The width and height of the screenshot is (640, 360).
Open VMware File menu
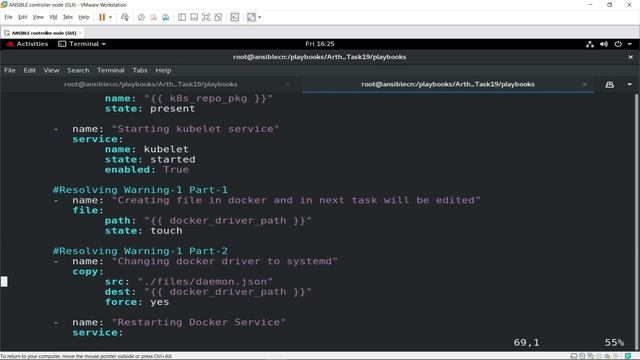click(9, 17)
